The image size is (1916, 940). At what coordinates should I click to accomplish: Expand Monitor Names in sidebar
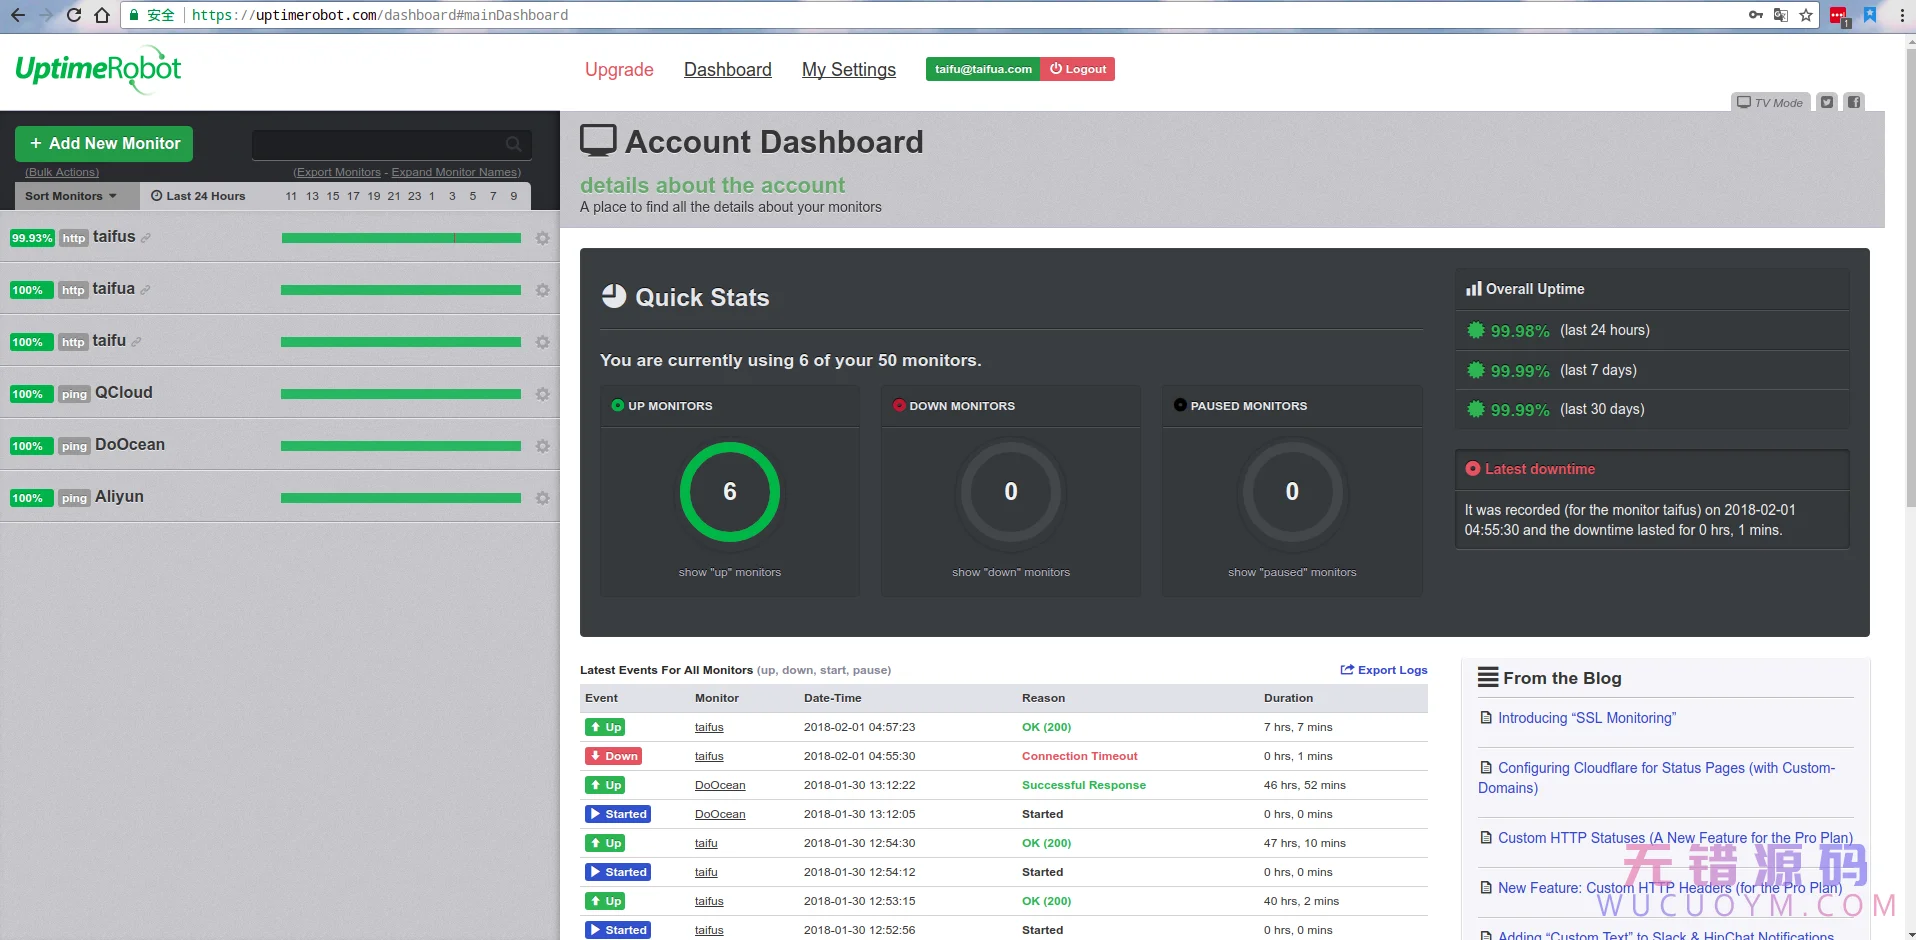pyautogui.click(x=456, y=172)
